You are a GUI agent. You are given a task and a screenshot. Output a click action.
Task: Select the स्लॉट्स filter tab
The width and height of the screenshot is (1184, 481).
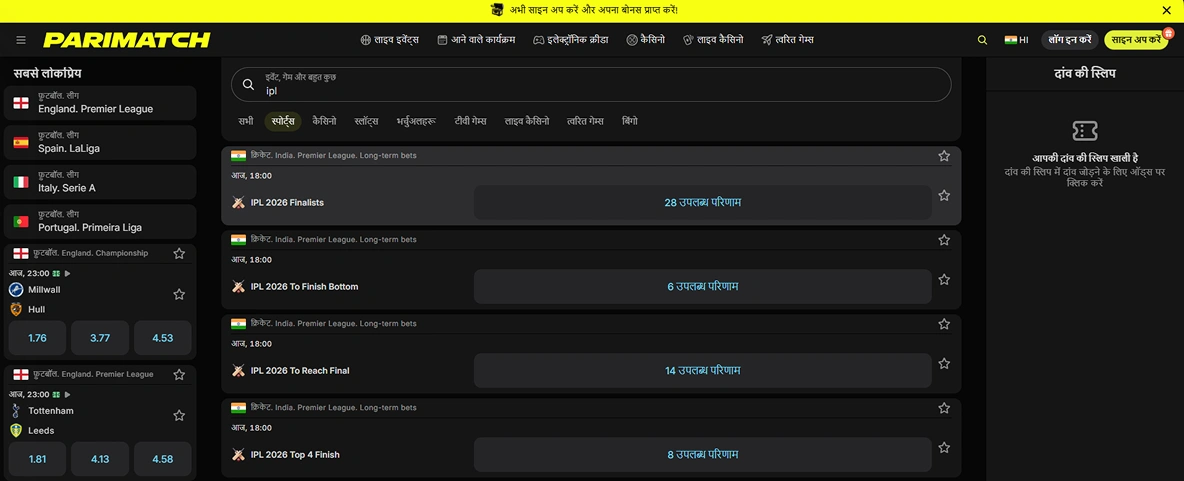[x=366, y=121]
